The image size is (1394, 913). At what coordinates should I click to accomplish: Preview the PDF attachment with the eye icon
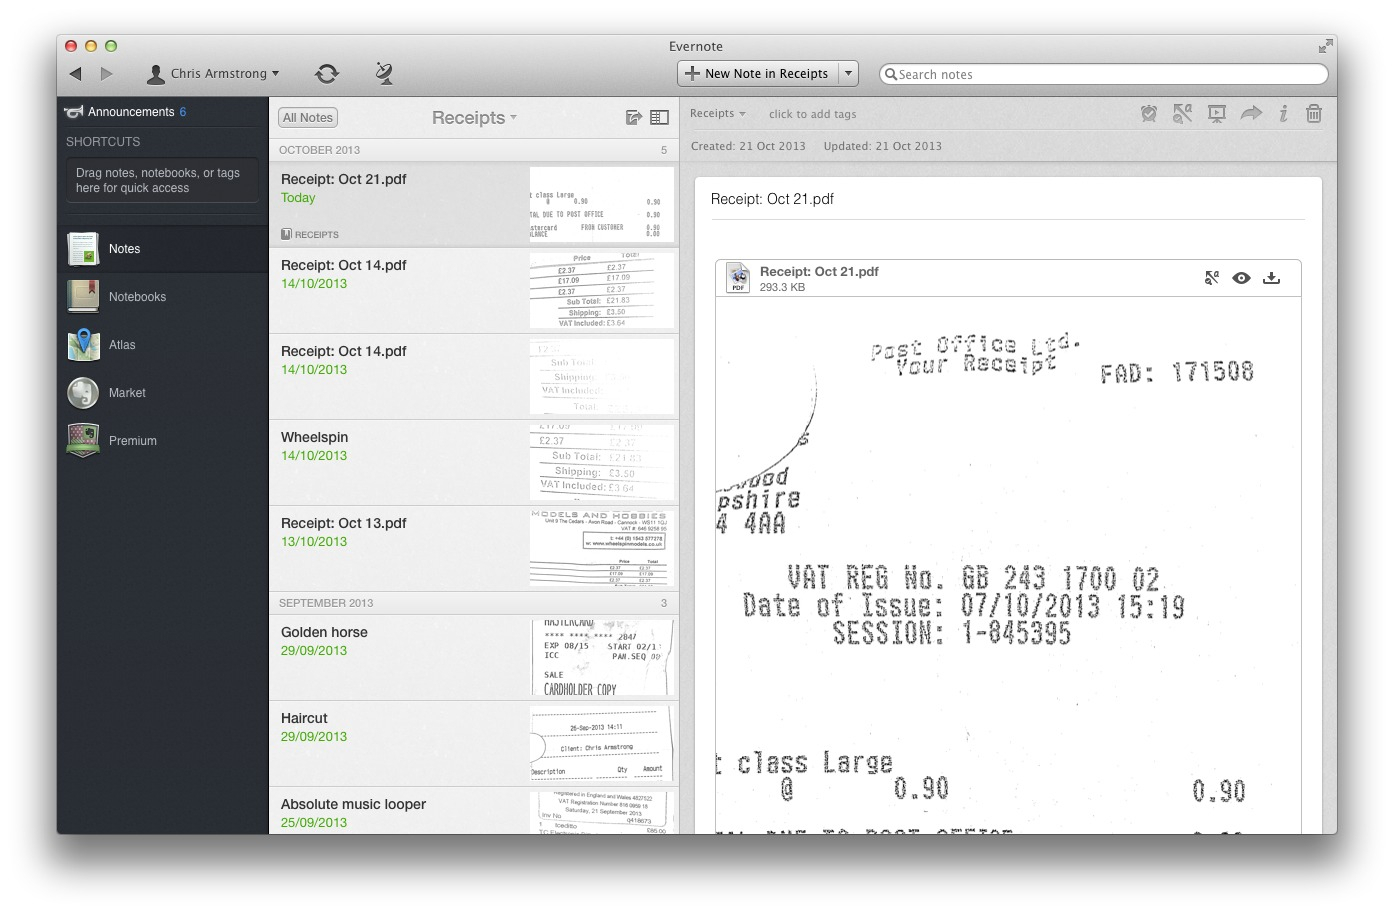pos(1242,278)
